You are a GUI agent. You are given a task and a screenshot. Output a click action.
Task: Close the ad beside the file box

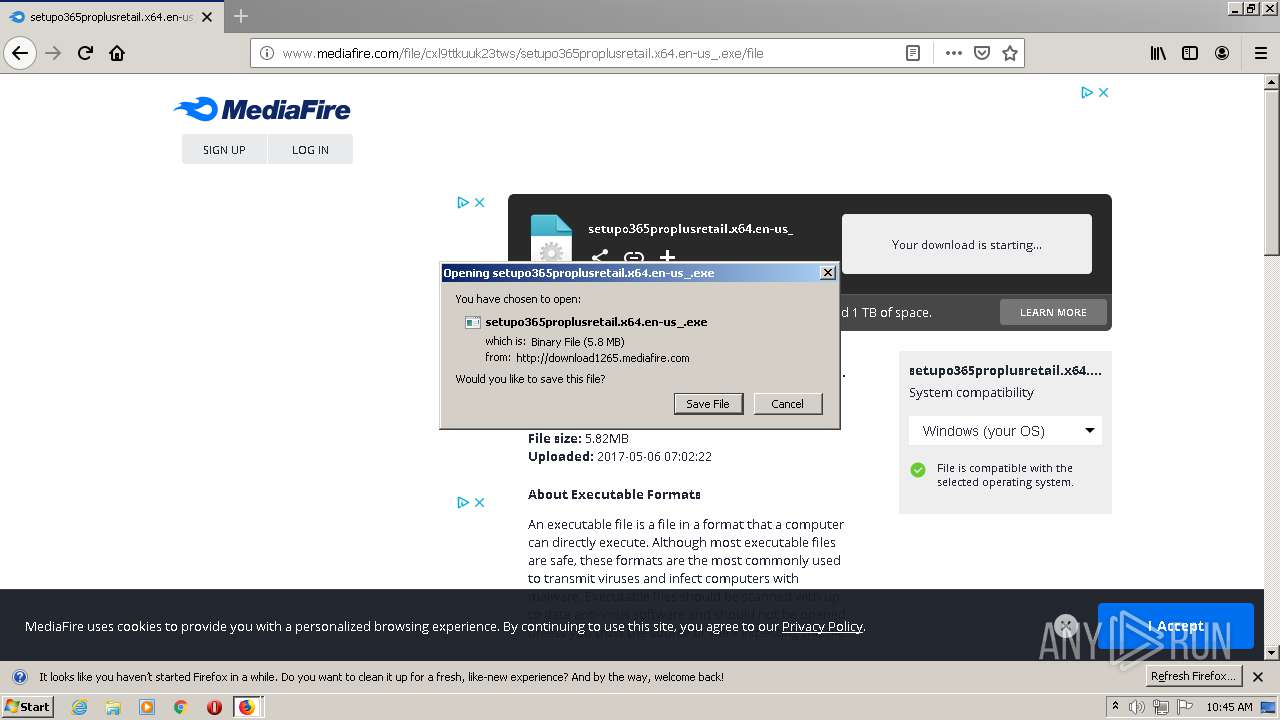479,202
